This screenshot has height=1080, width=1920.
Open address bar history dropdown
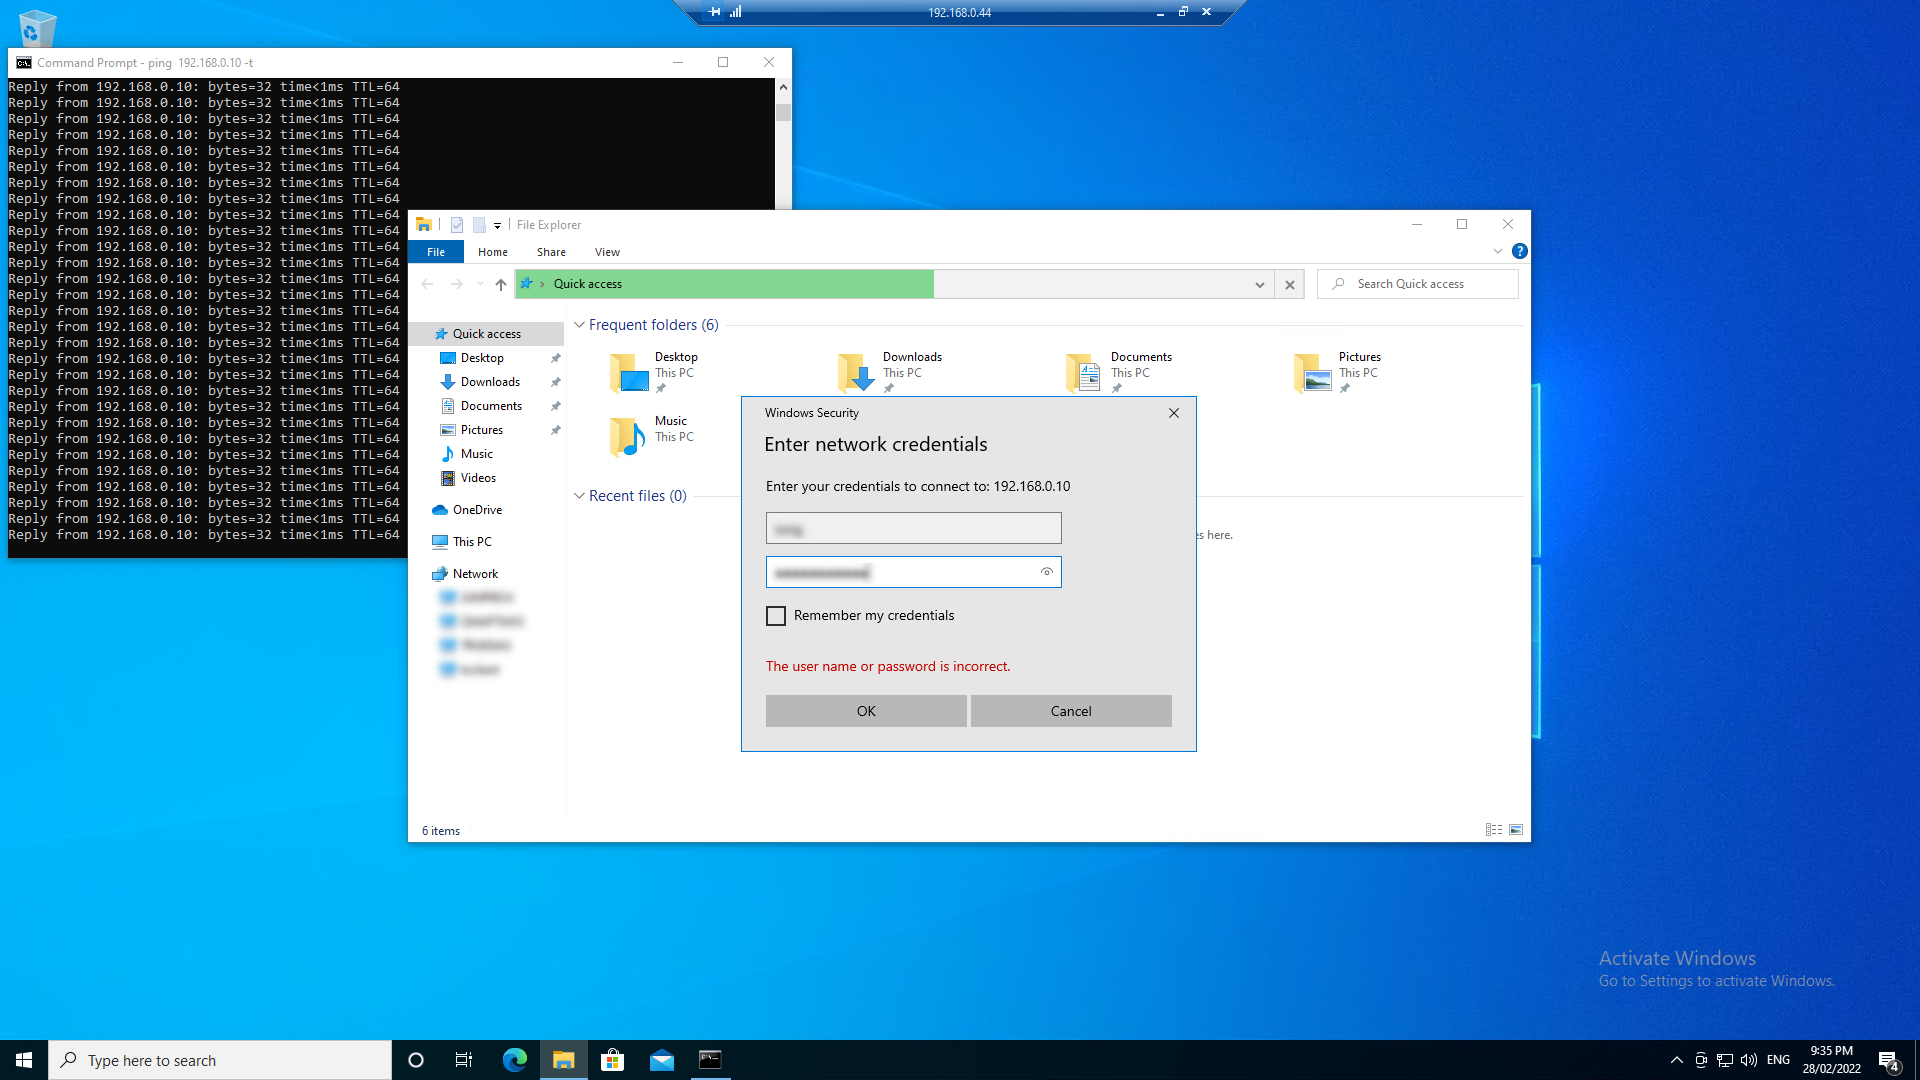click(x=1259, y=285)
